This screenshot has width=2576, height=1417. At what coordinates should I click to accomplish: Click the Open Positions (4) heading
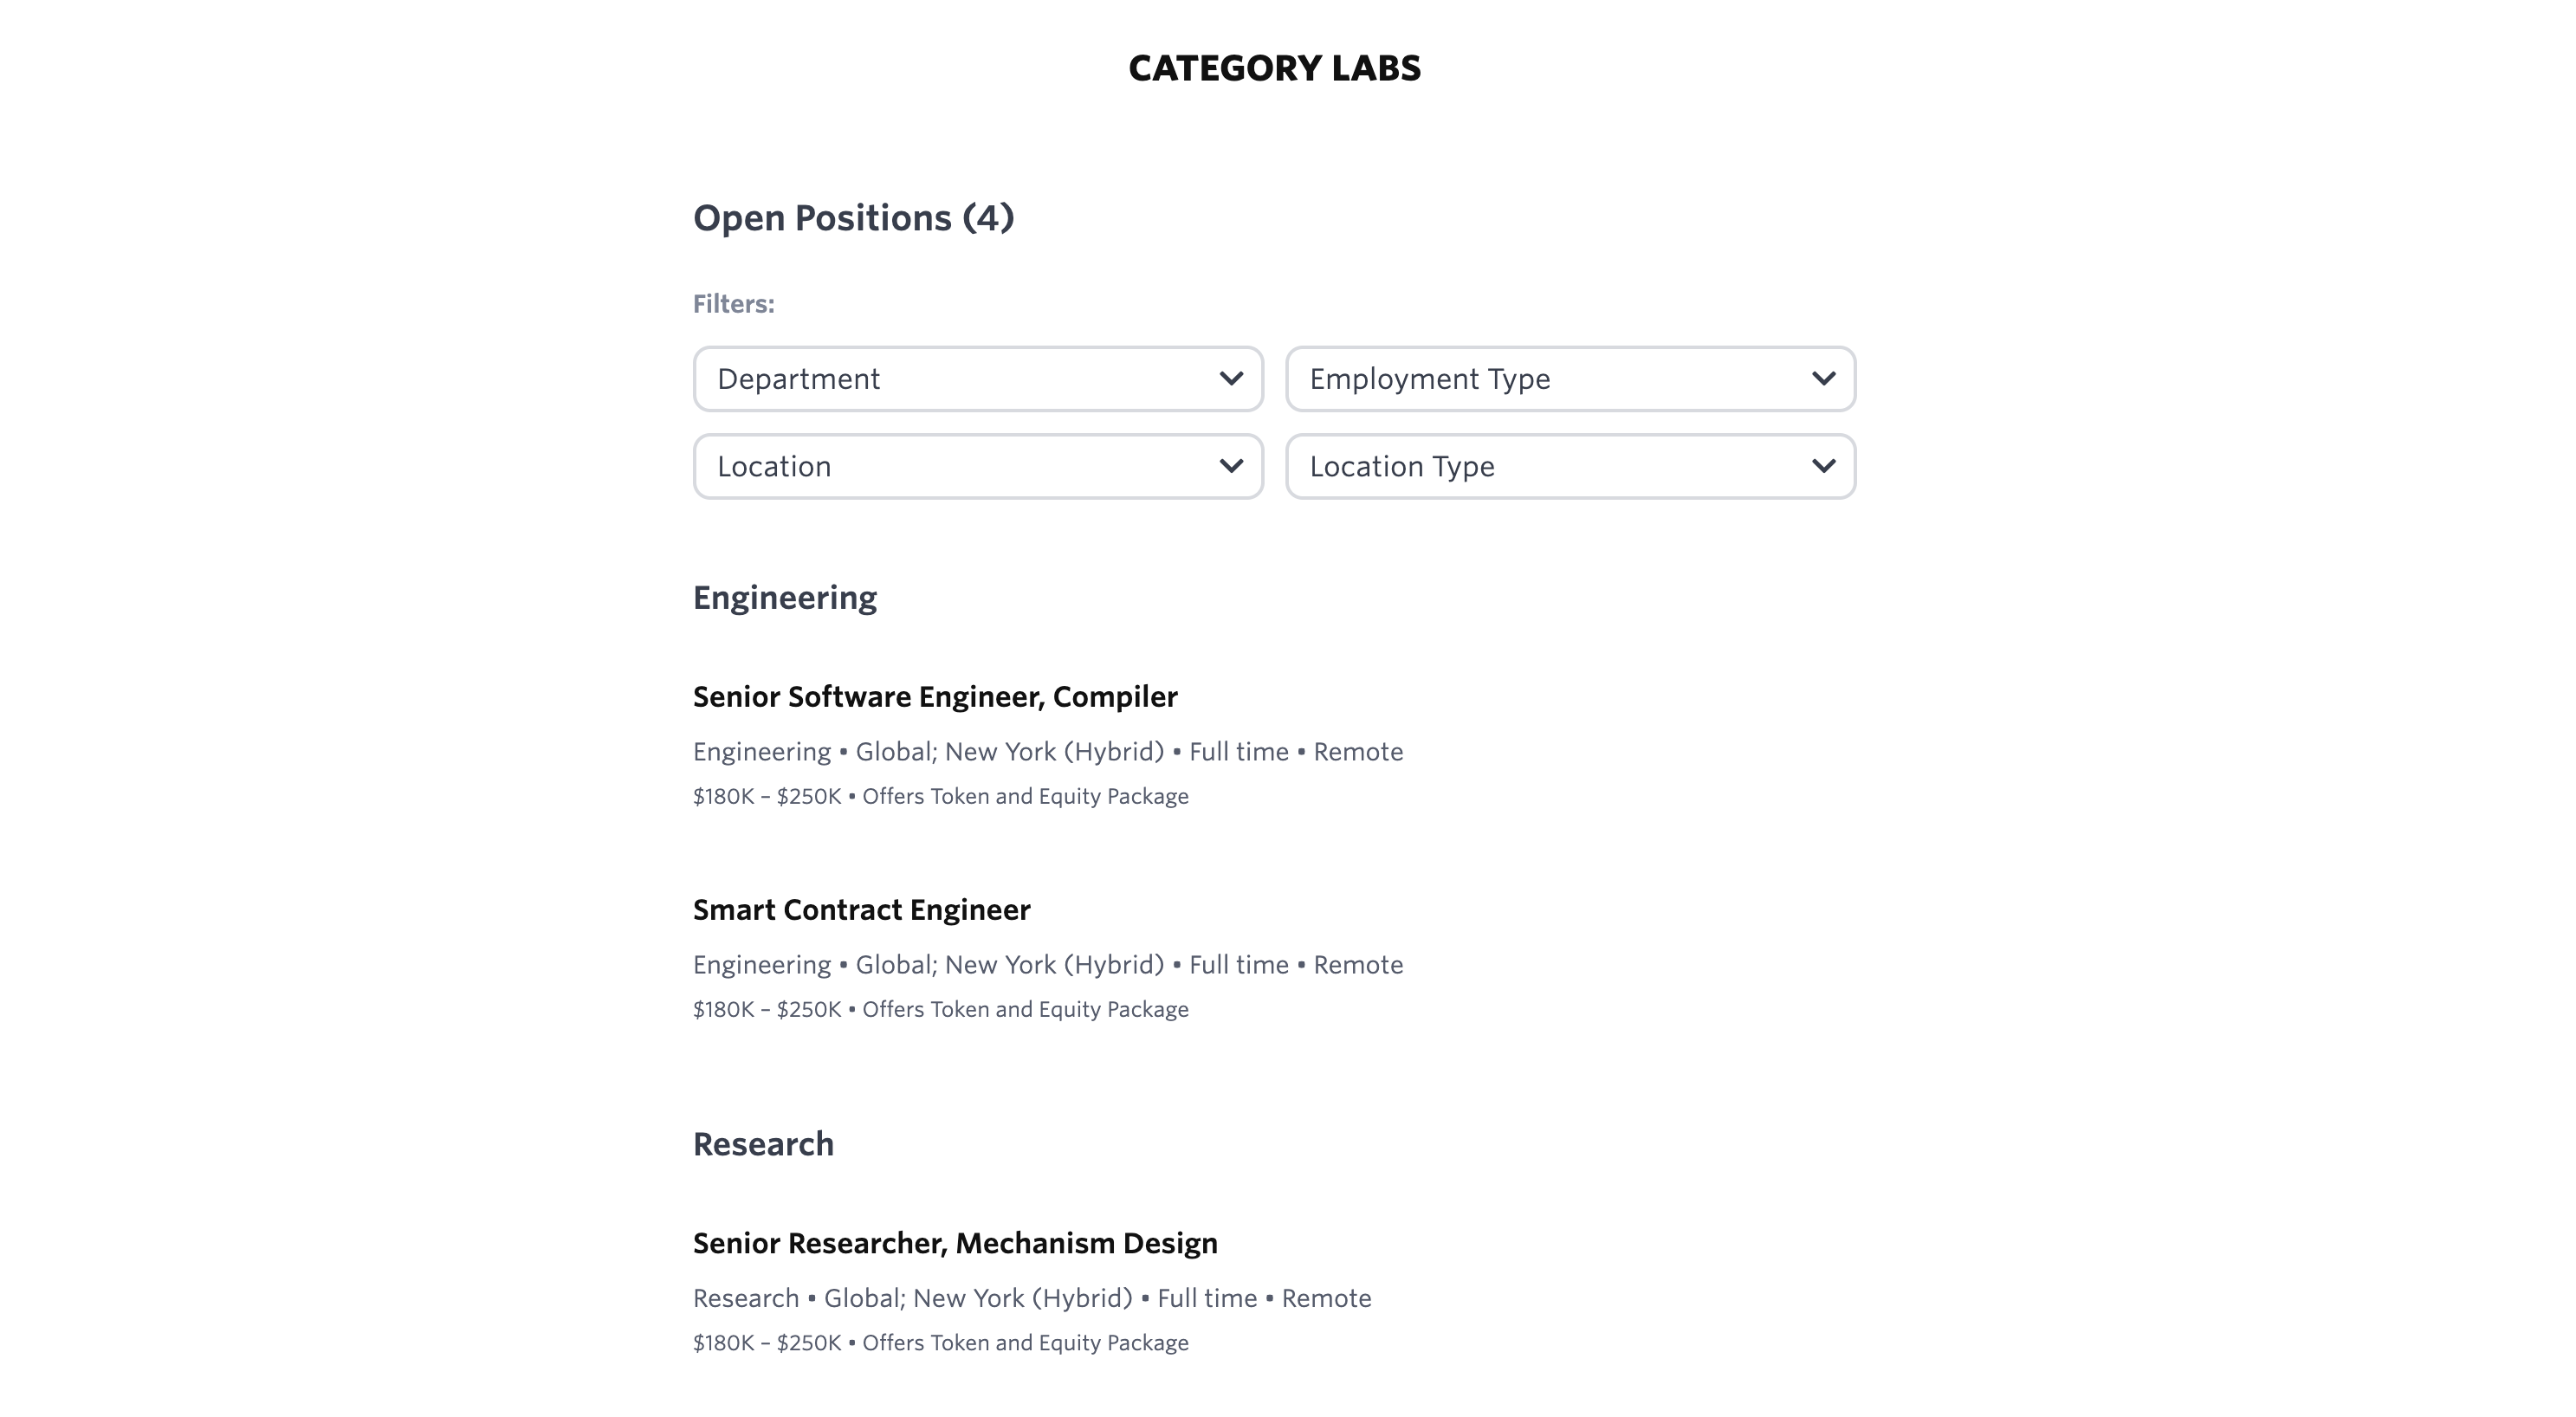tap(853, 218)
